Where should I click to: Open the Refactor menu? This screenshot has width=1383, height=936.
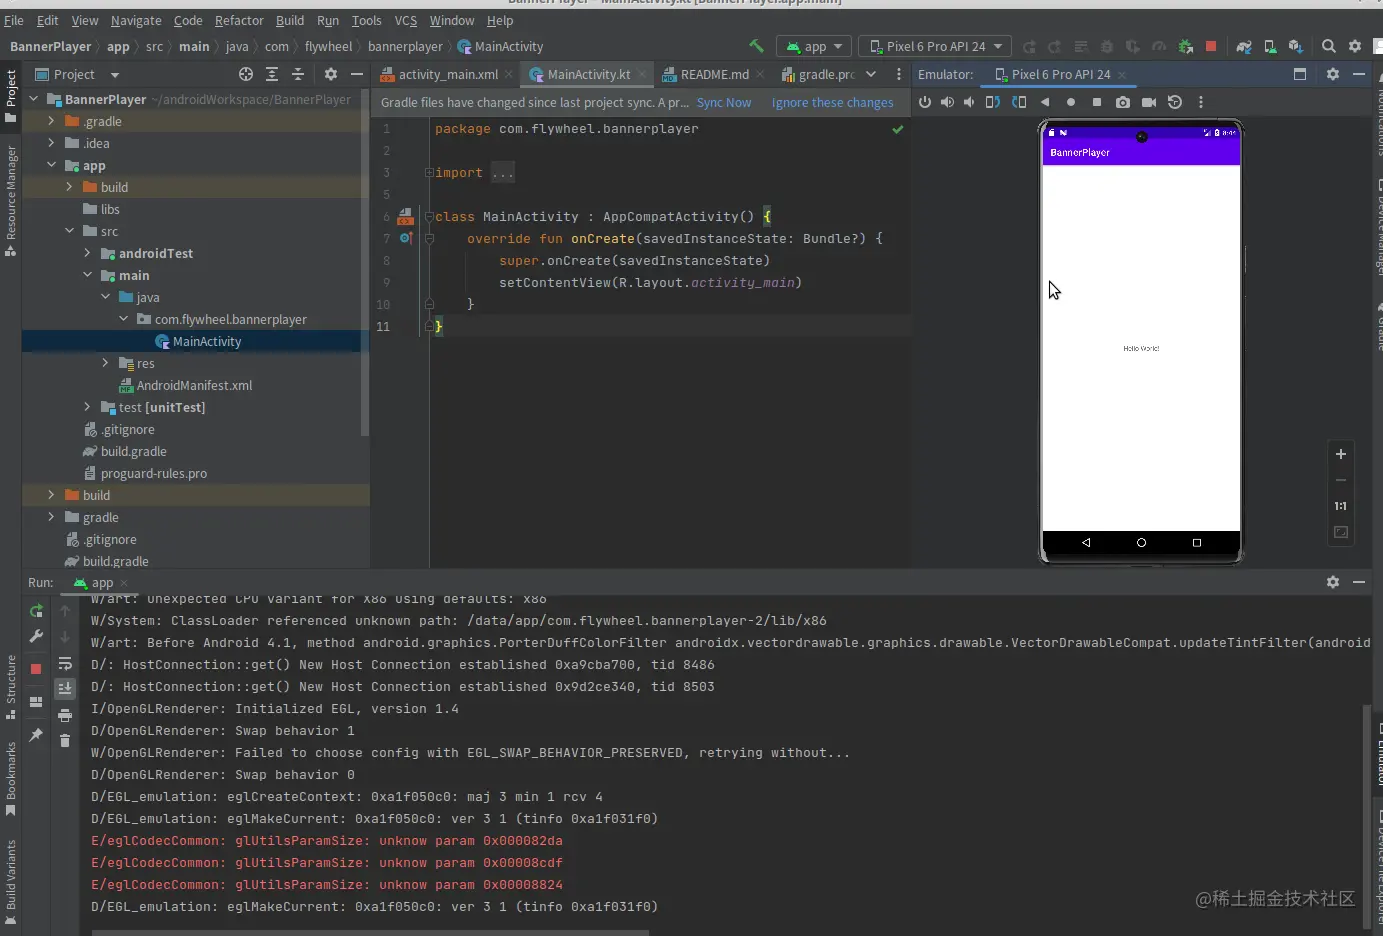[x=239, y=20]
